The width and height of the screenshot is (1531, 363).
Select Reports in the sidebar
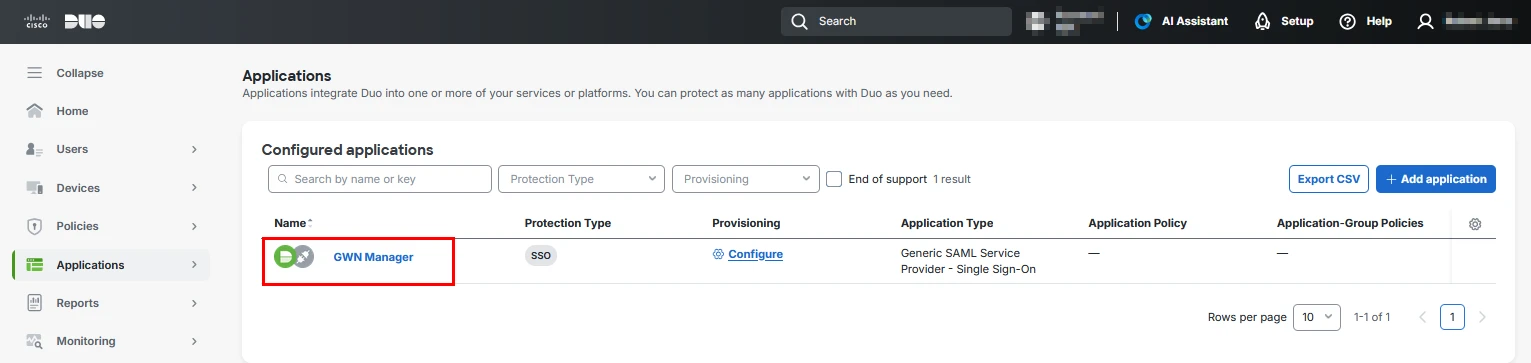point(77,303)
